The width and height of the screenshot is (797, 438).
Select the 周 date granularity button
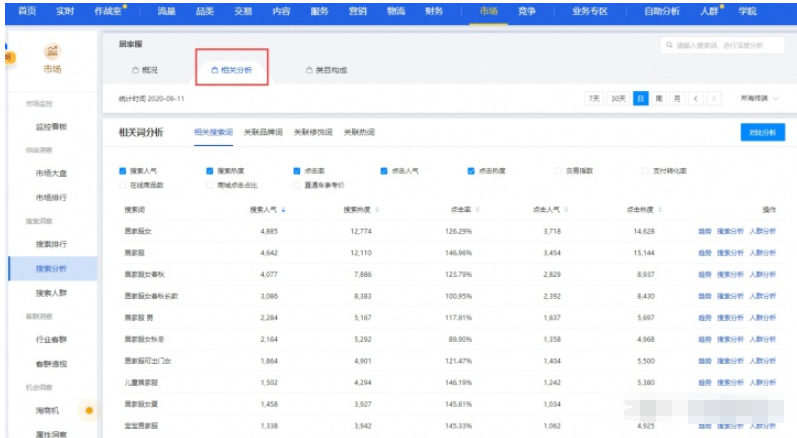[659, 99]
